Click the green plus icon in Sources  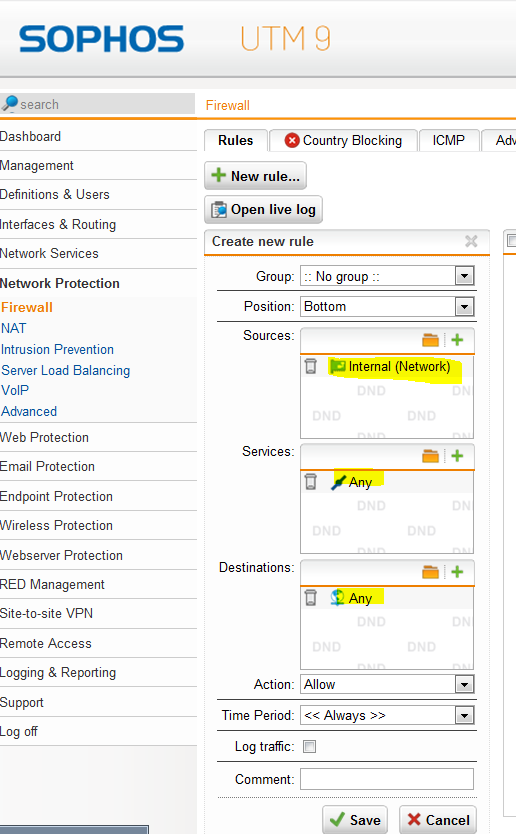pyautogui.click(x=457, y=340)
